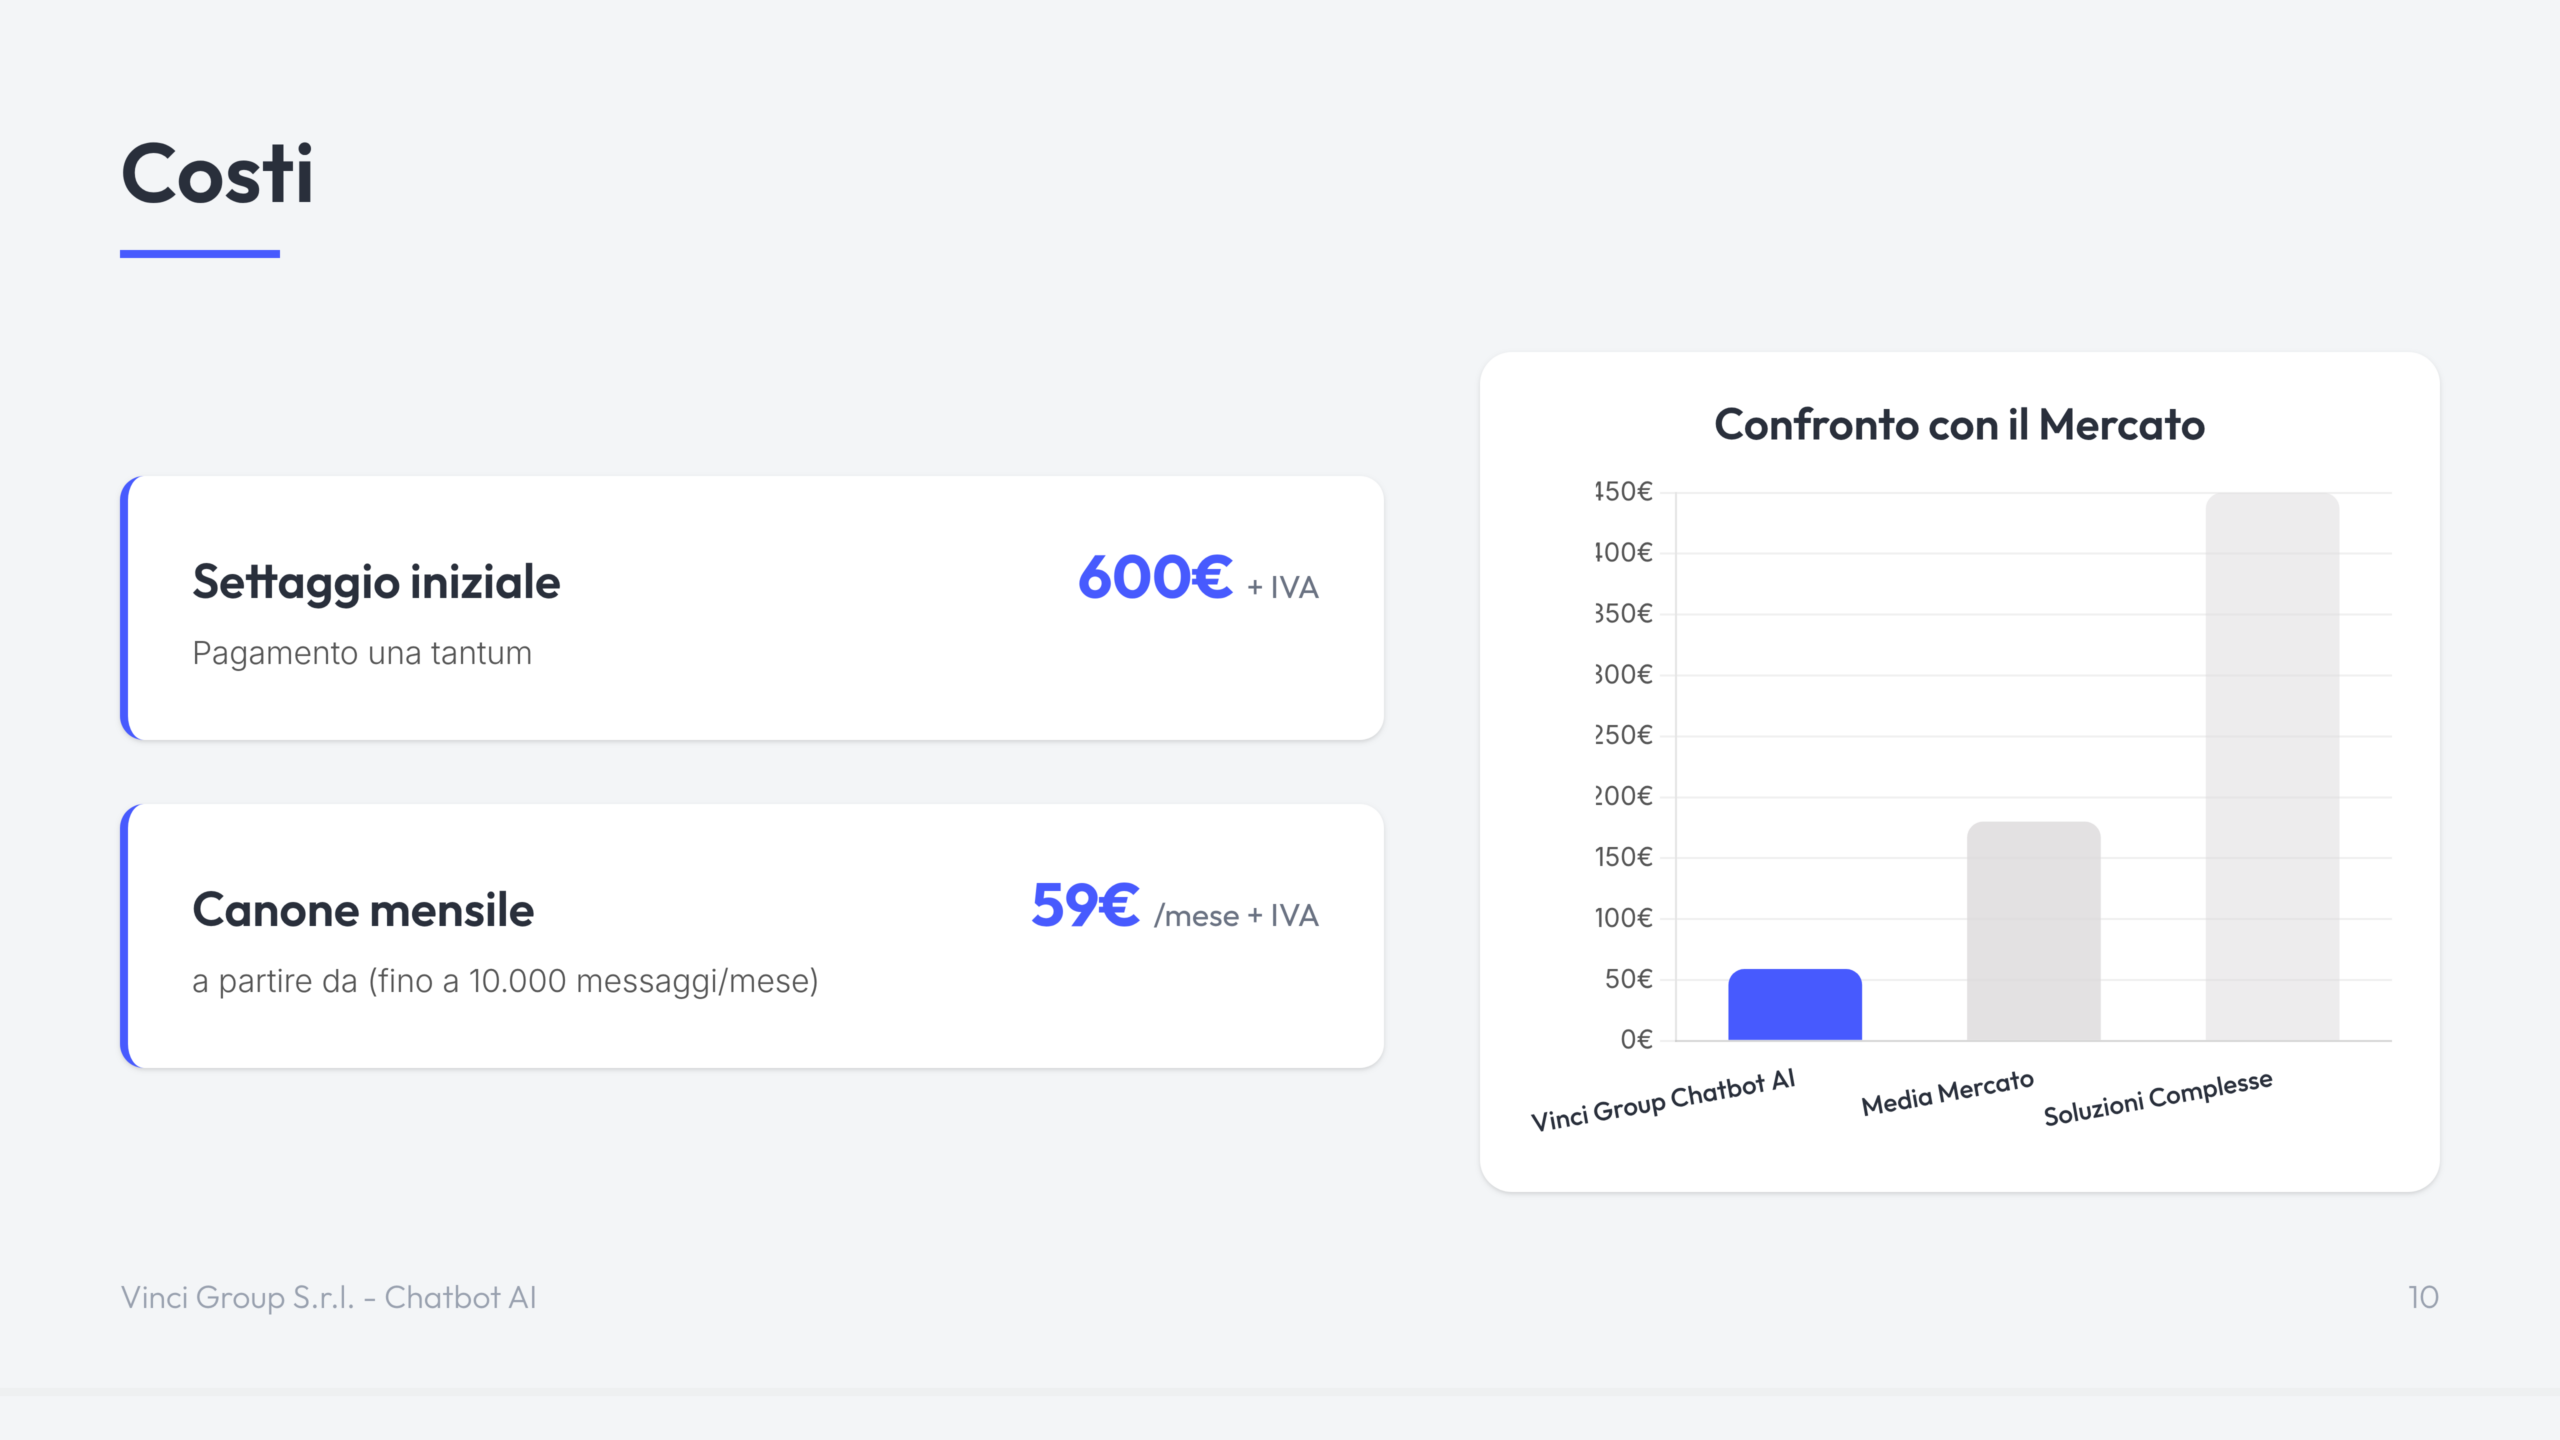Click the /mese + IVA label
The height and width of the screenshot is (1440, 2560).
click(x=1236, y=916)
